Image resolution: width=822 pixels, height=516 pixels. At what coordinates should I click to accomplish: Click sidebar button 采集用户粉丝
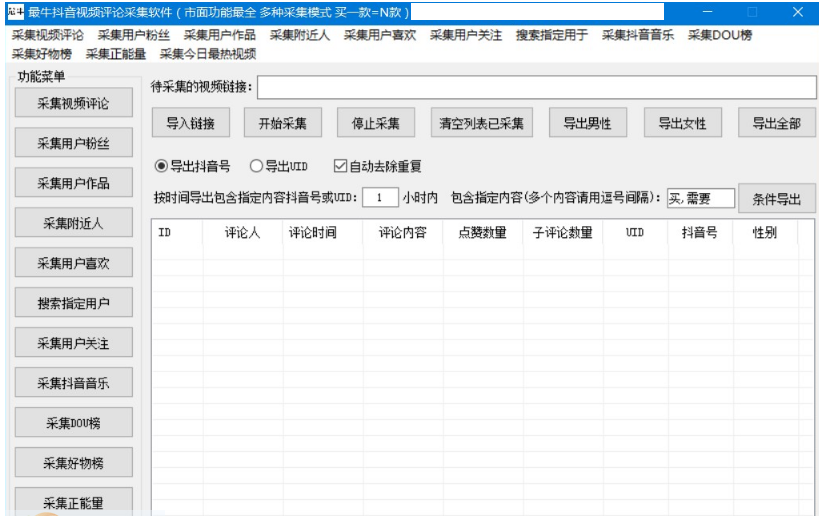coord(73,143)
